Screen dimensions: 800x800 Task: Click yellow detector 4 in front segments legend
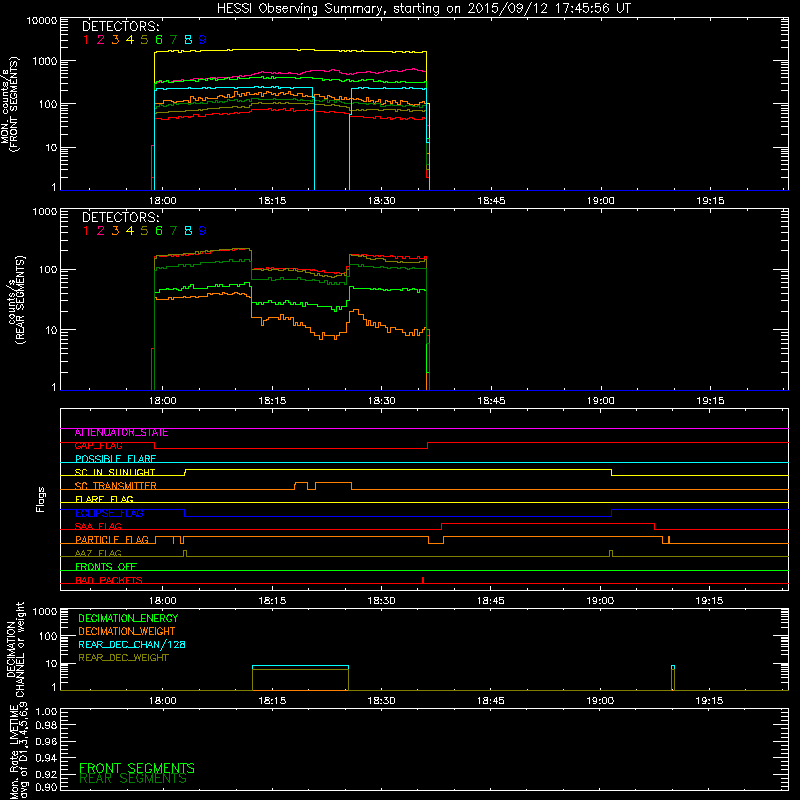130,40
